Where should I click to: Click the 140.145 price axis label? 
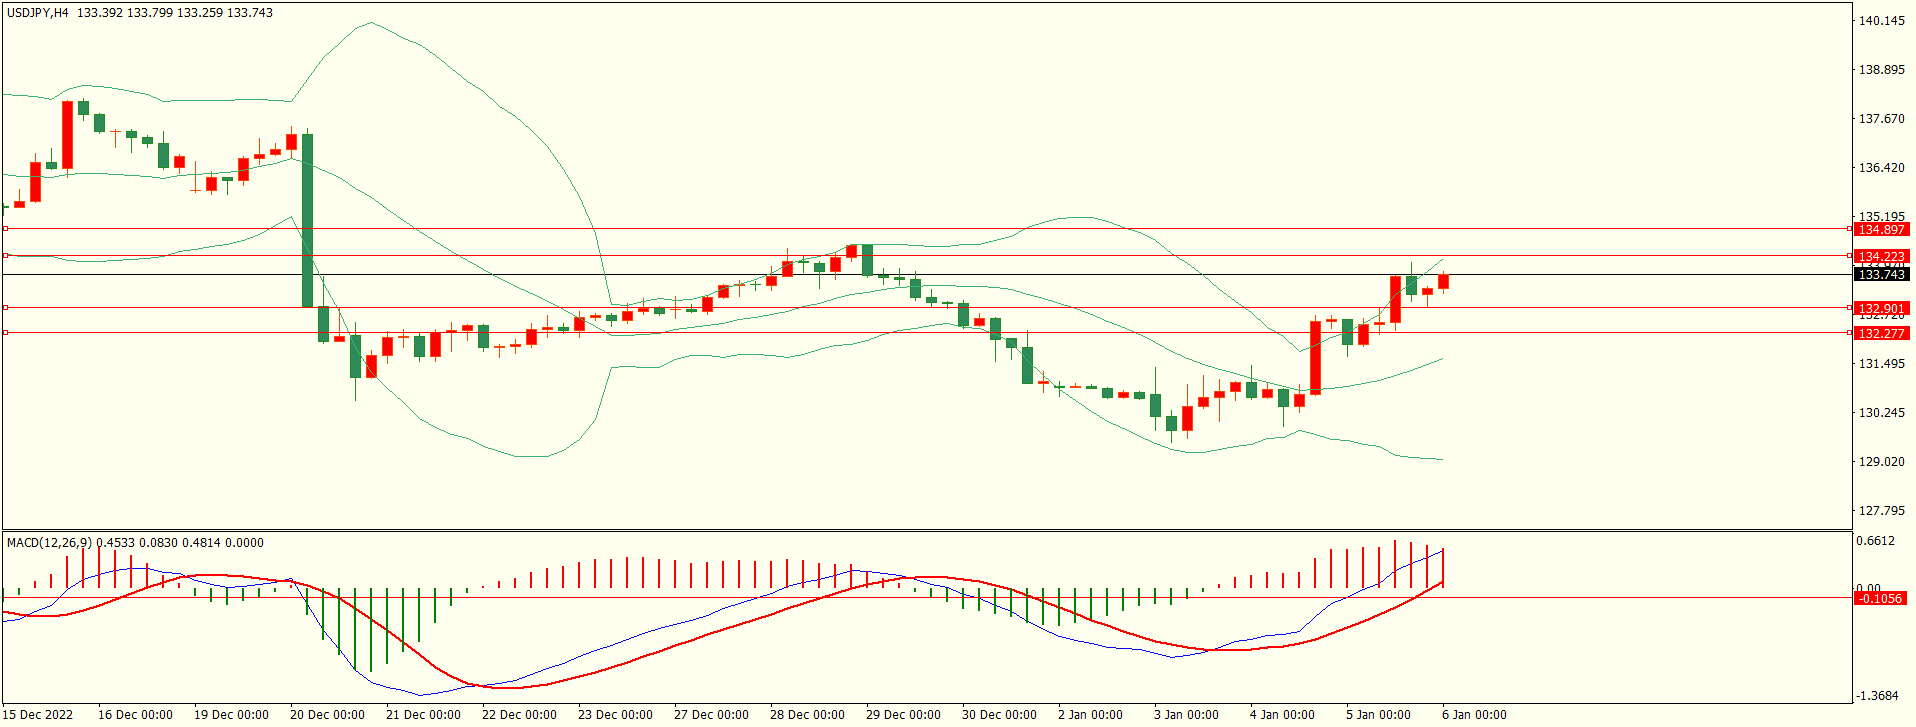click(x=1881, y=21)
